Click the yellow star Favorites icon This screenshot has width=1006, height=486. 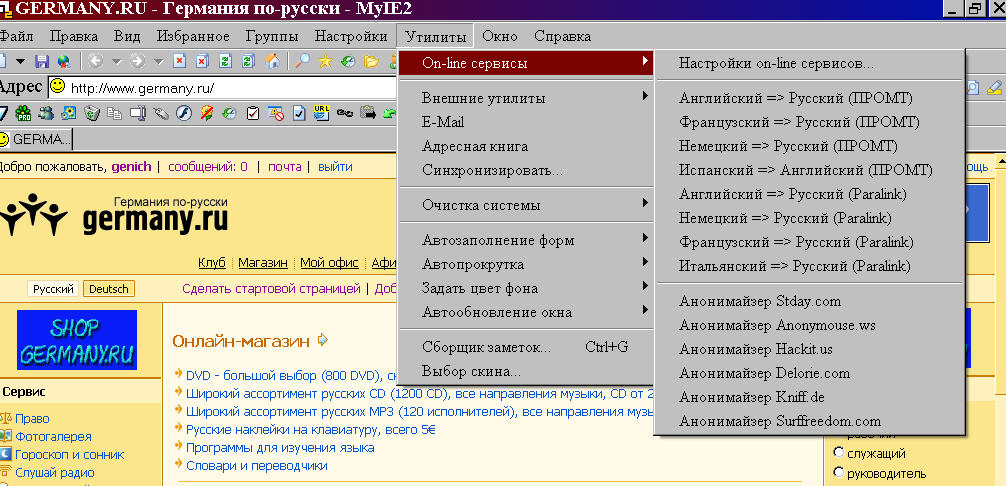[x=325, y=62]
